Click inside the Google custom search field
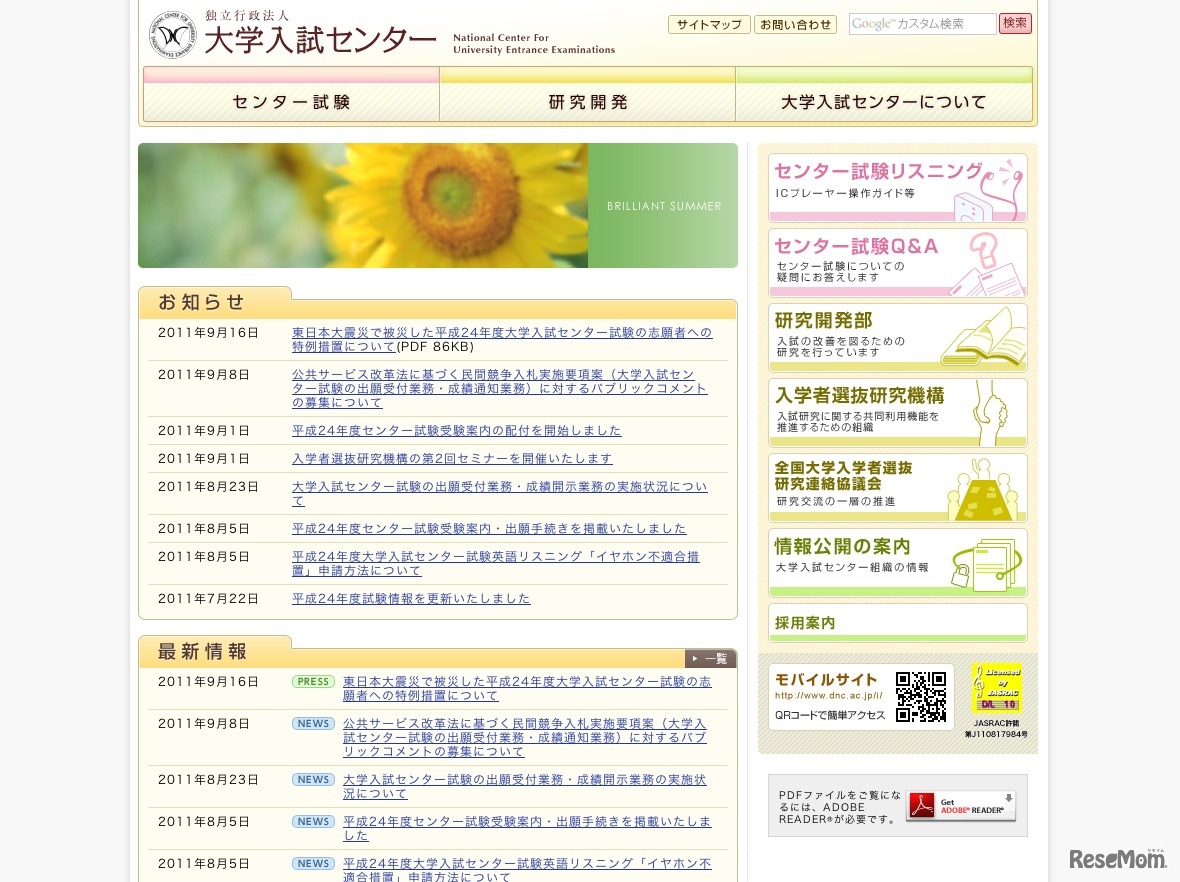 tap(920, 24)
